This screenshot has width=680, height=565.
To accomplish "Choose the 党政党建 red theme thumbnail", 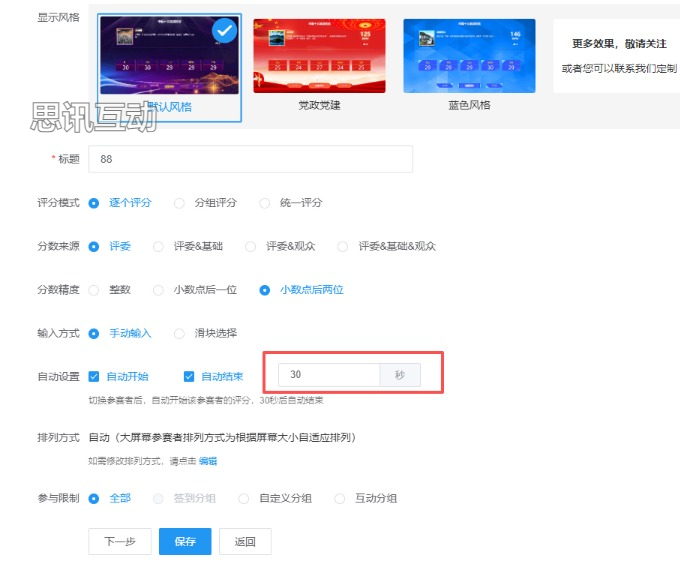I will (319, 57).
